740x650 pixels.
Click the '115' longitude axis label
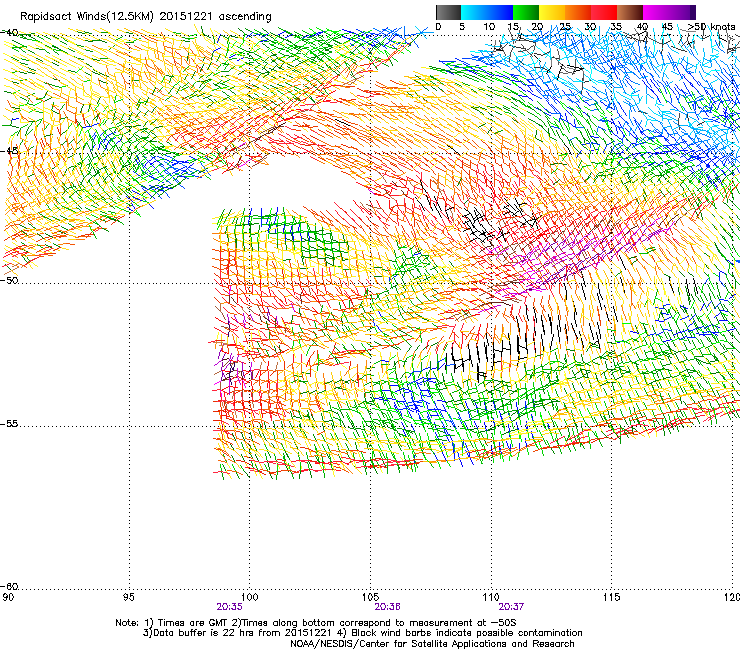click(x=612, y=598)
